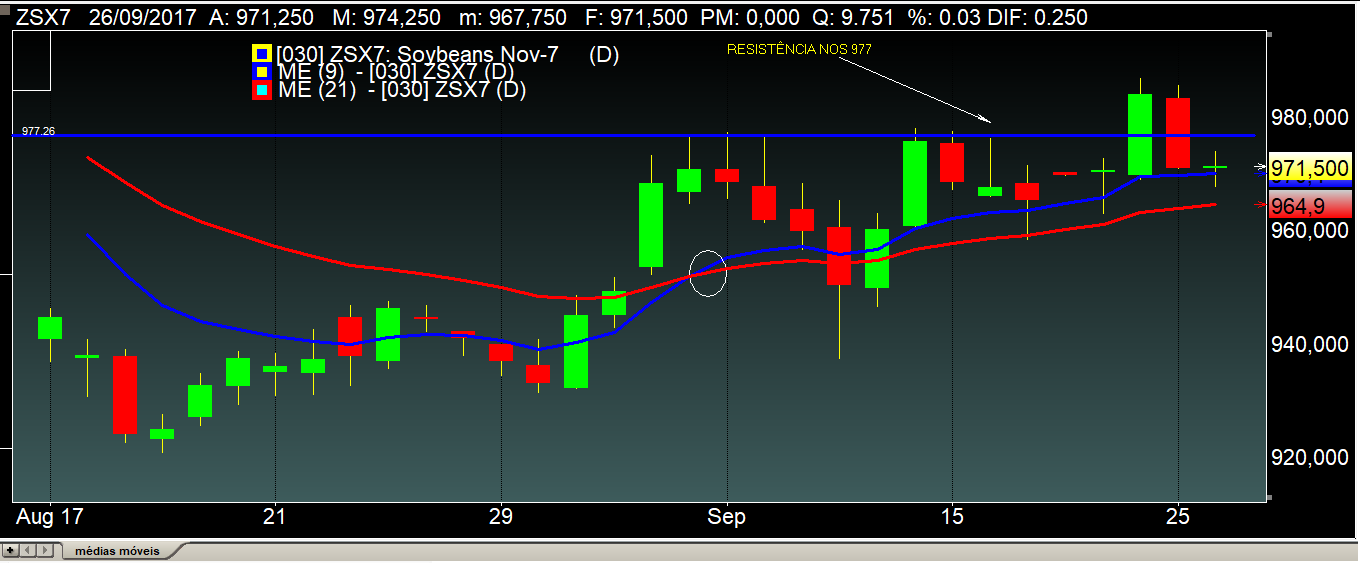Image resolution: width=1360 pixels, height=563 pixels.
Task: Click the "Sep" date label on time axis
Action: tap(726, 517)
